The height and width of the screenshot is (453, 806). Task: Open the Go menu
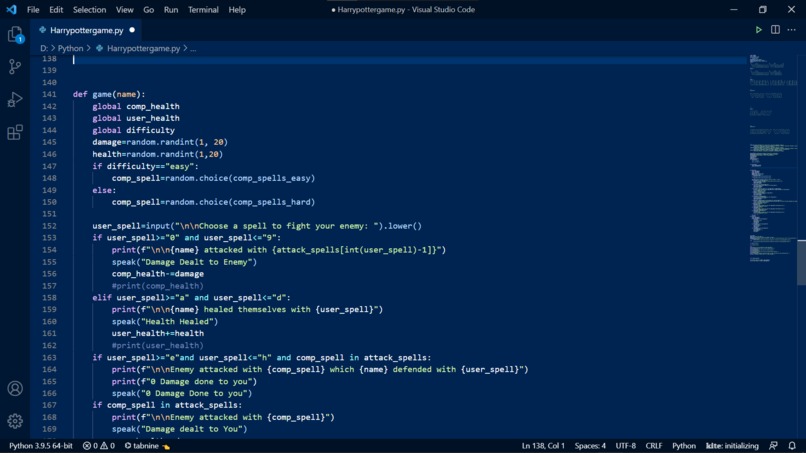tap(149, 10)
